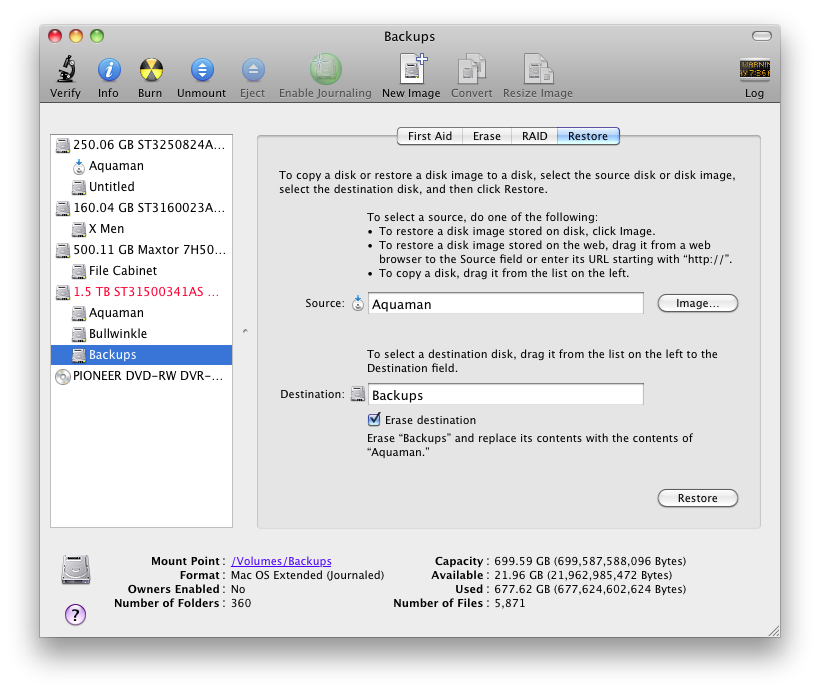
Task: Click the Verify microscope icon
Action: point(66,70)
